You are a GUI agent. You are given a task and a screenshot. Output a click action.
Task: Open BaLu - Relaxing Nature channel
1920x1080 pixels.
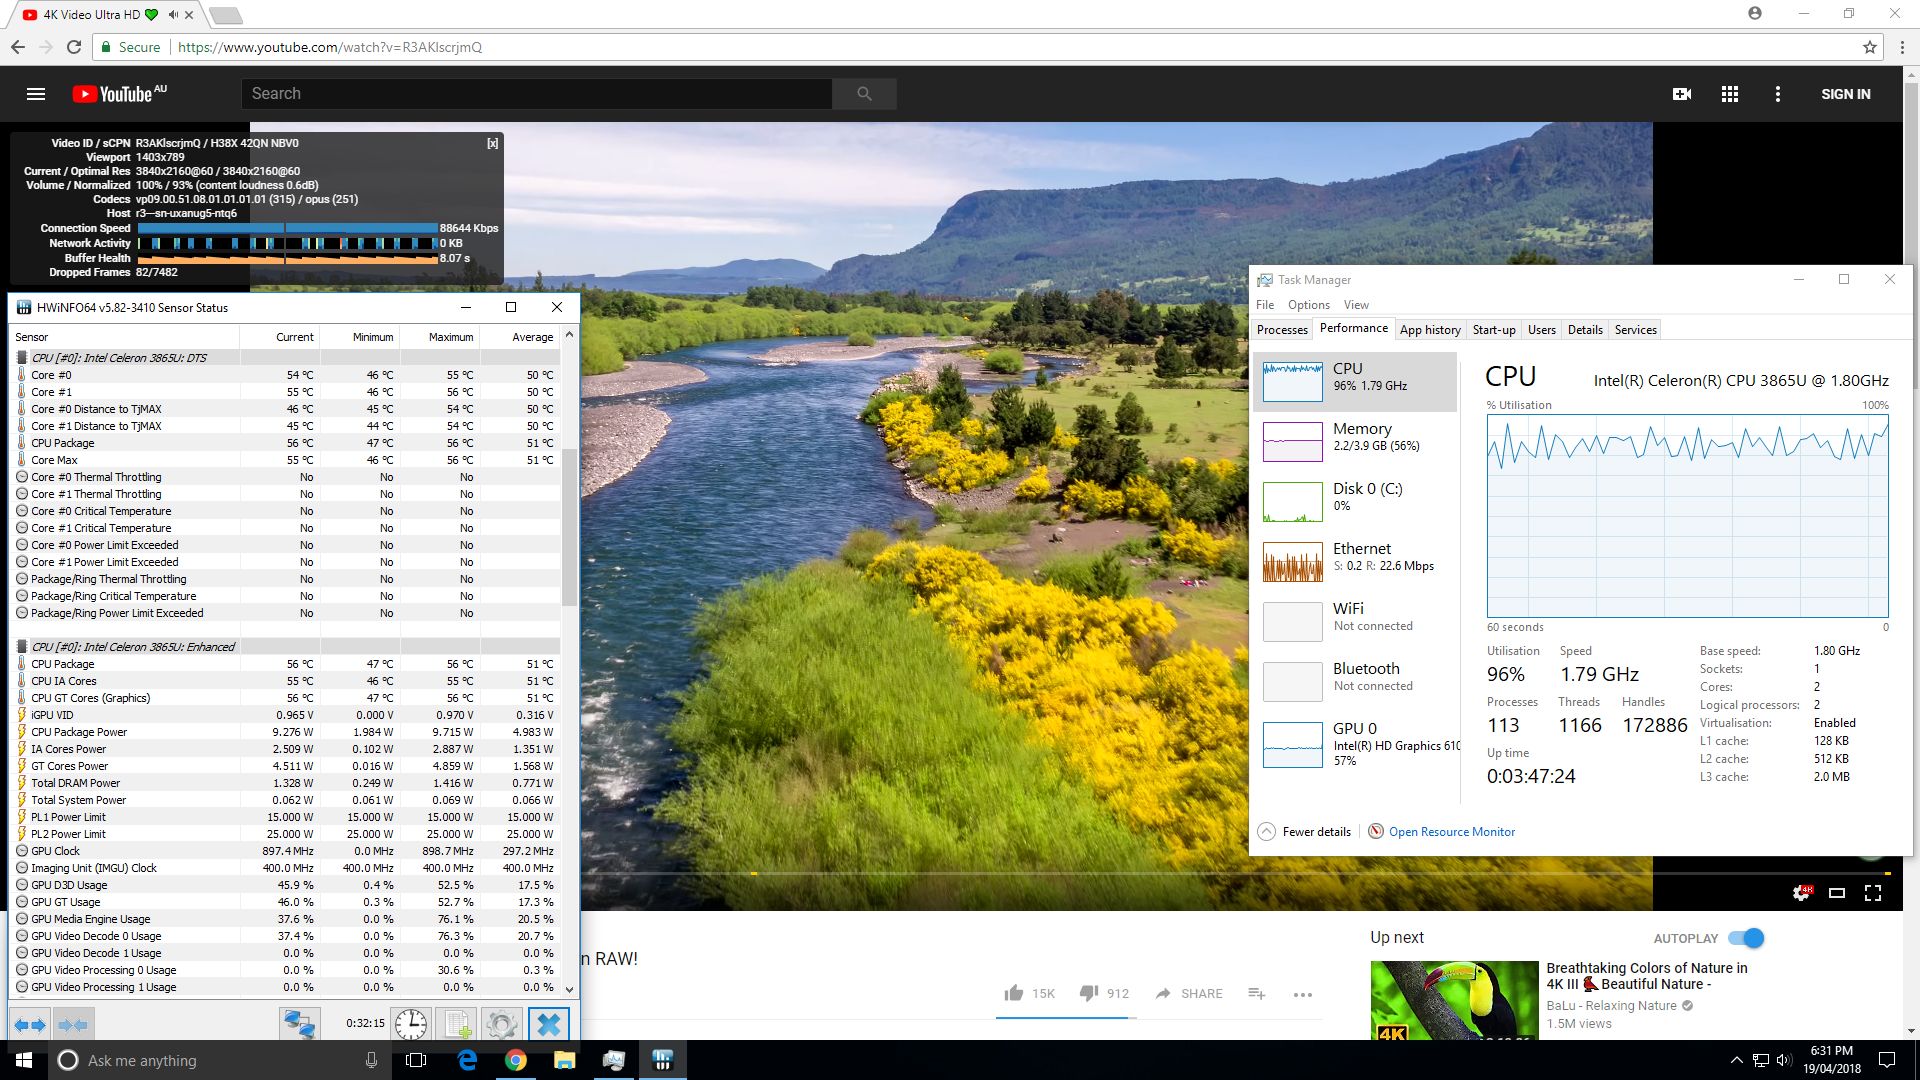(1611, 1005)
